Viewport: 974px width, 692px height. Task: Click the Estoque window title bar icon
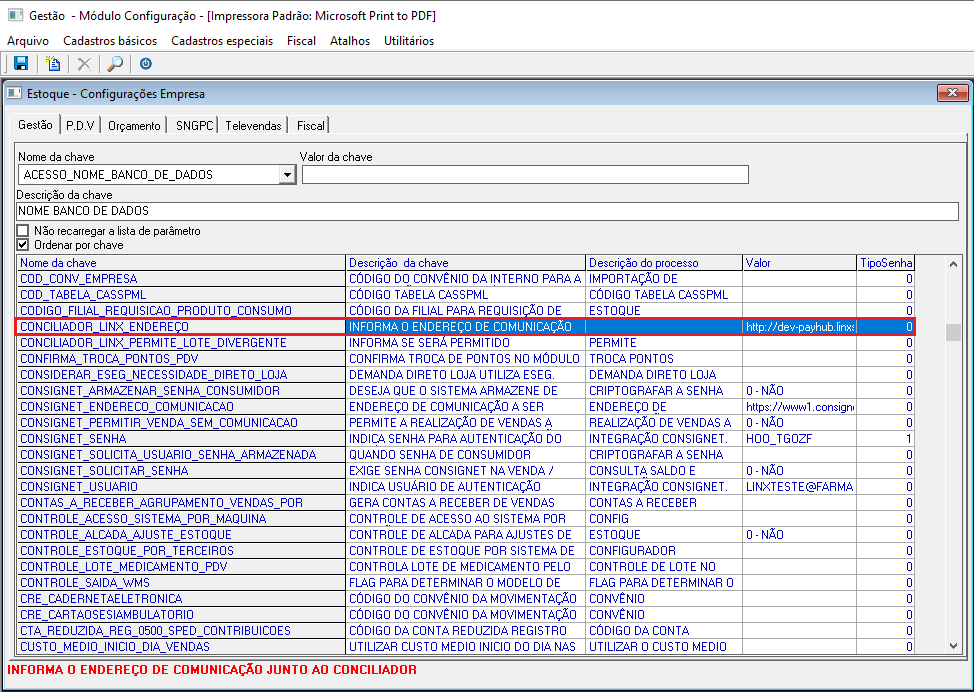click(14, 93)
